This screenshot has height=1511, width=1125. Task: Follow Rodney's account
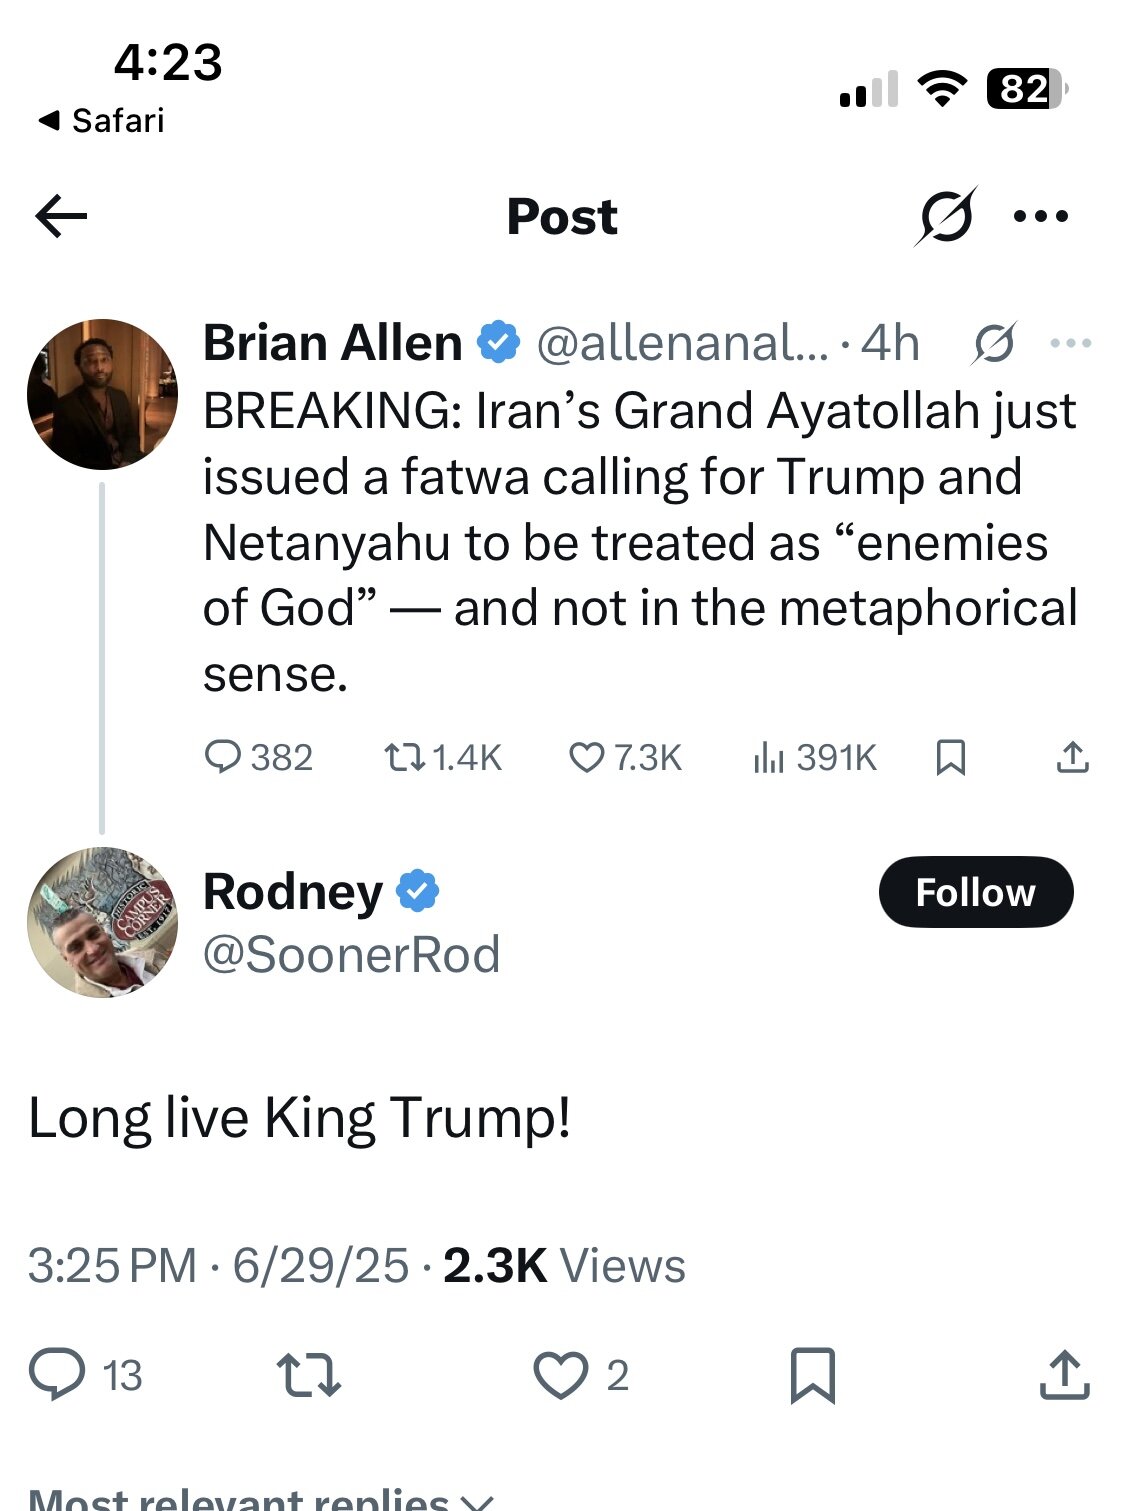[976, 892]
